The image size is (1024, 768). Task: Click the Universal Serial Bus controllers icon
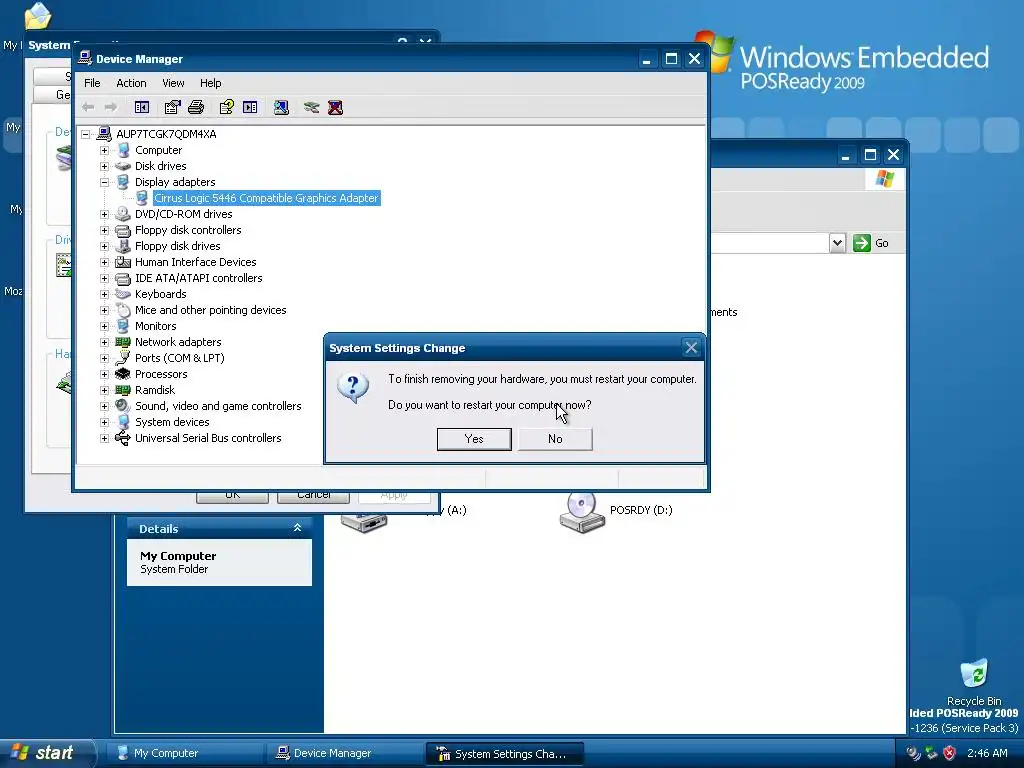point(123,438)
